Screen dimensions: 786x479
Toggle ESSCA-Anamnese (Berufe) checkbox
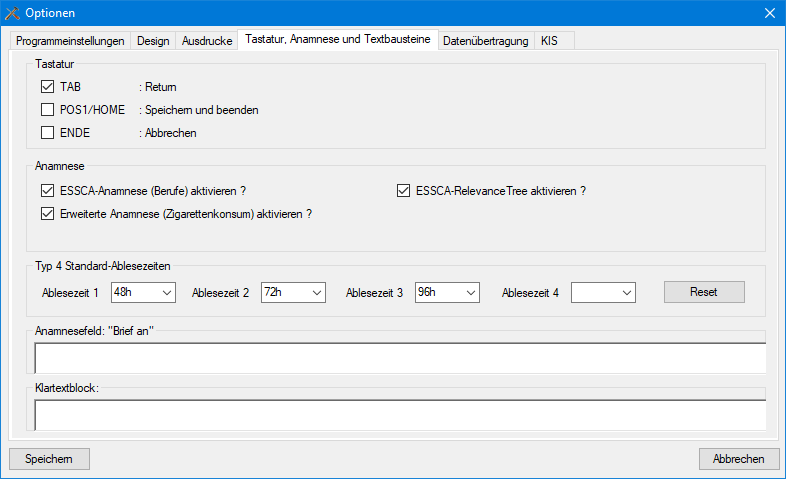point(48,191)
